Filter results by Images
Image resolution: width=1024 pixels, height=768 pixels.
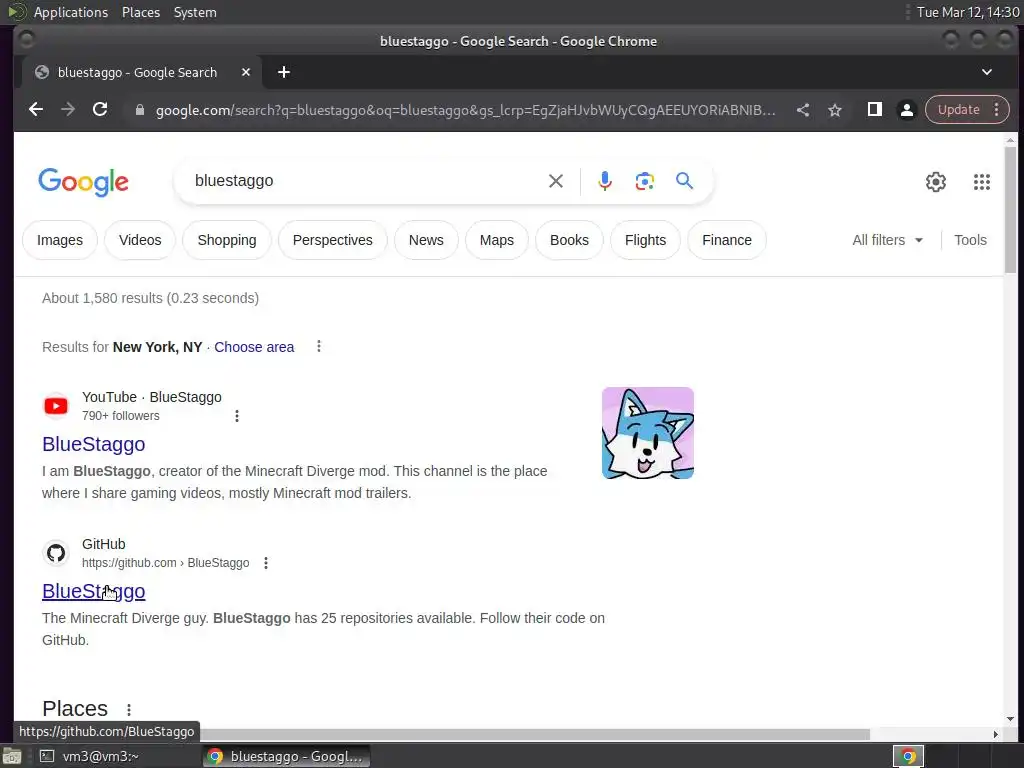[60, 240]
